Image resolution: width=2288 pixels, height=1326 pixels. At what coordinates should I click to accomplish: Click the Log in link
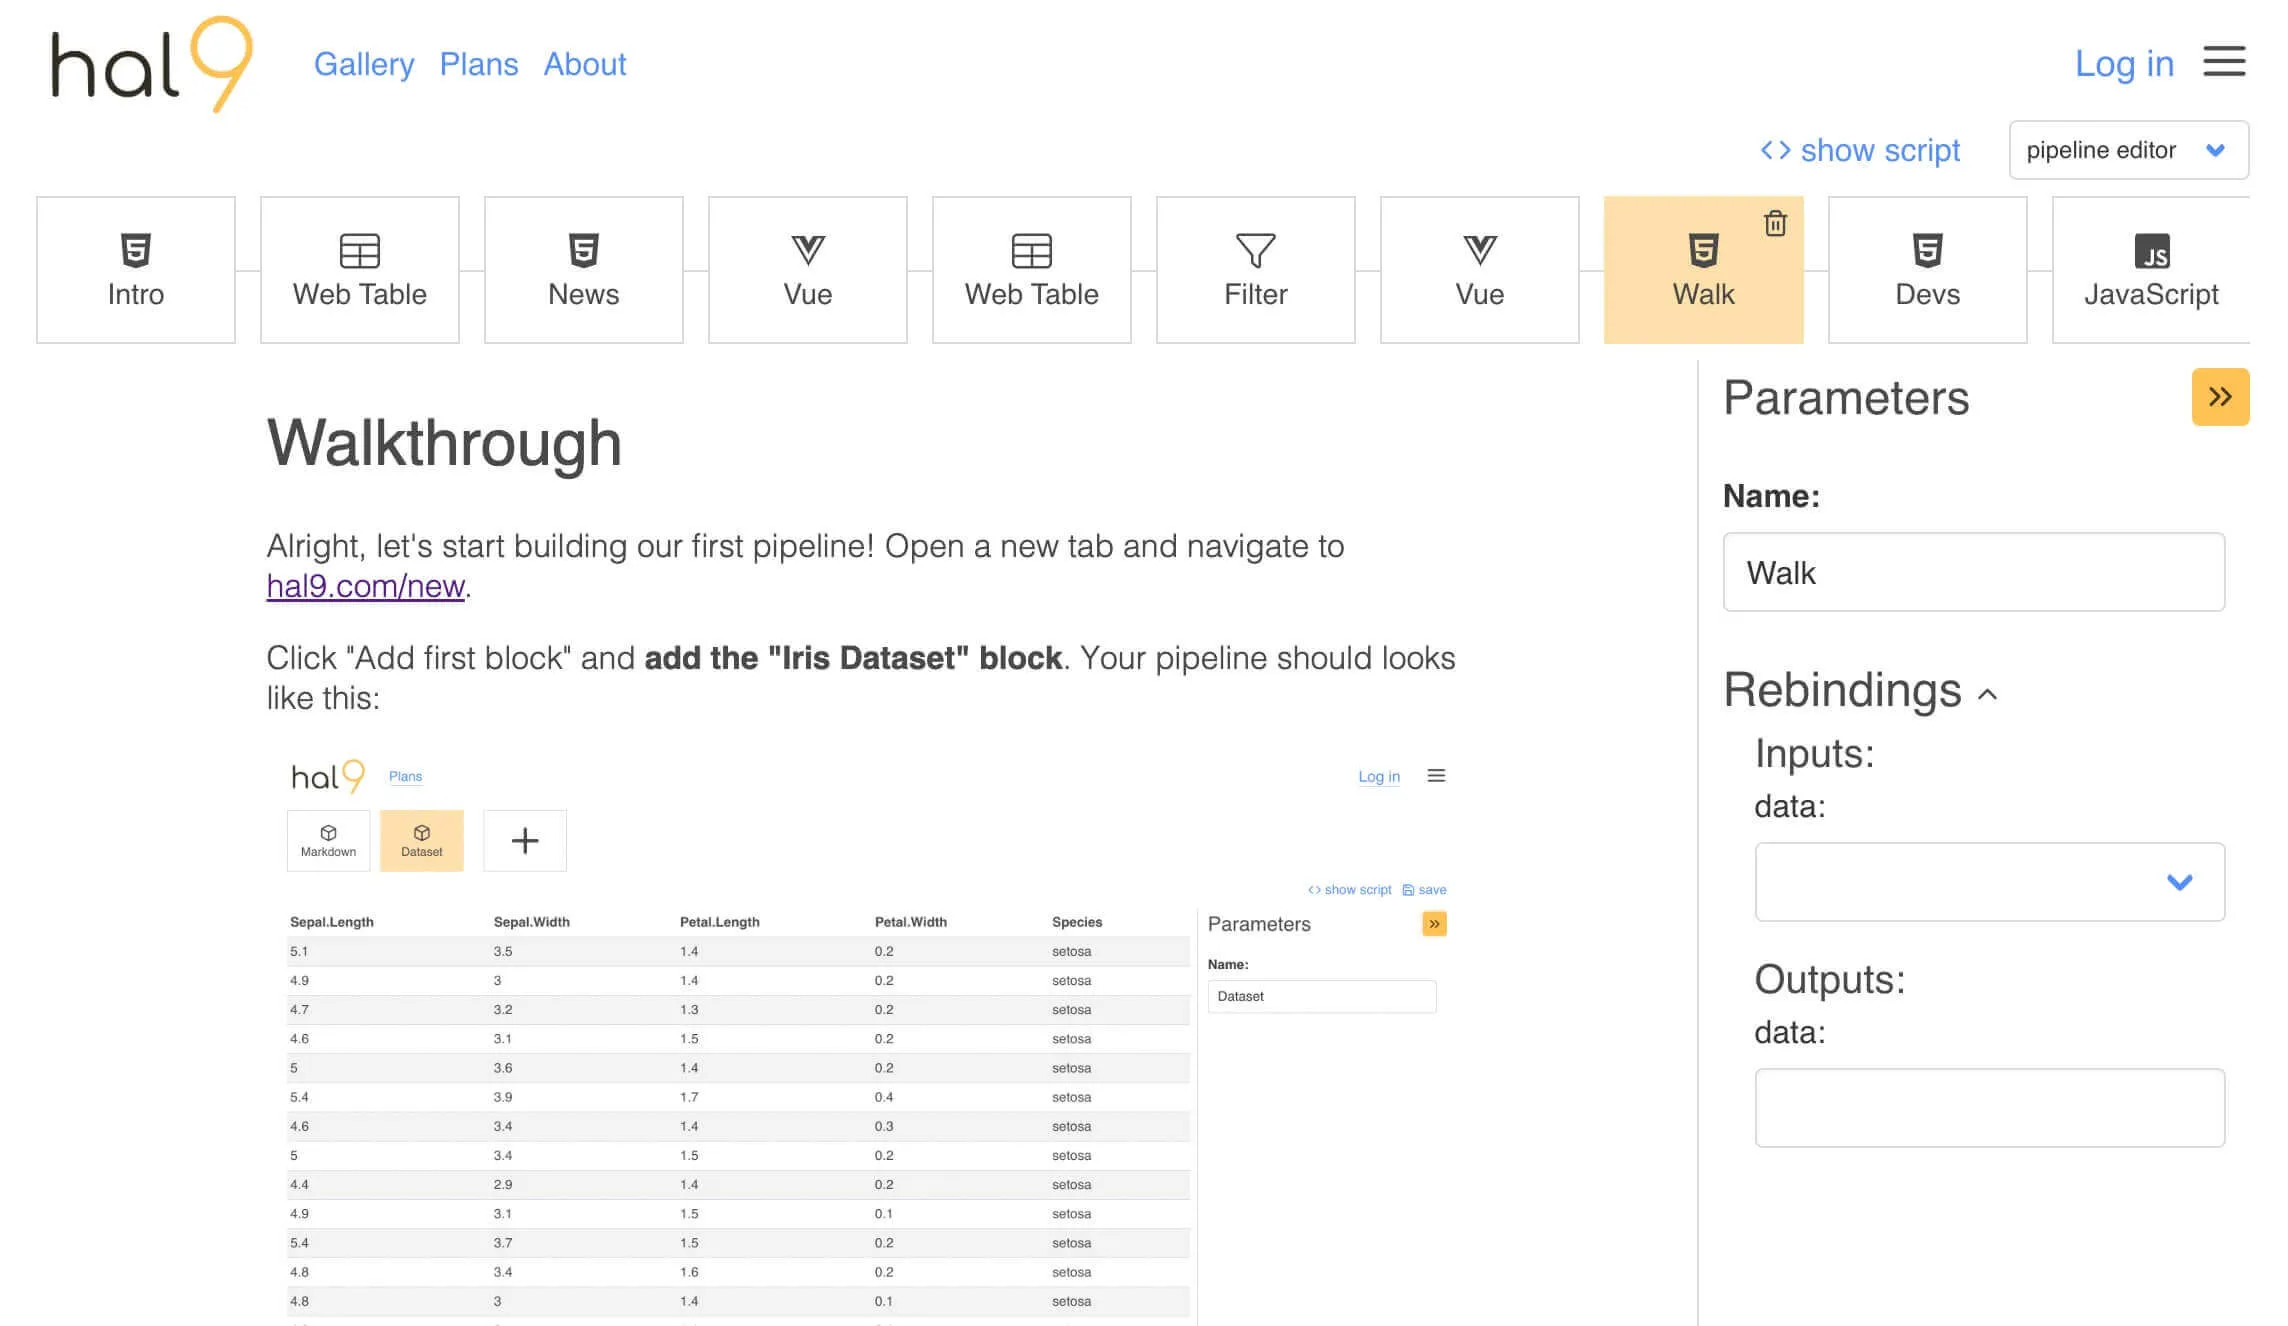click(x=2124, y=64)
